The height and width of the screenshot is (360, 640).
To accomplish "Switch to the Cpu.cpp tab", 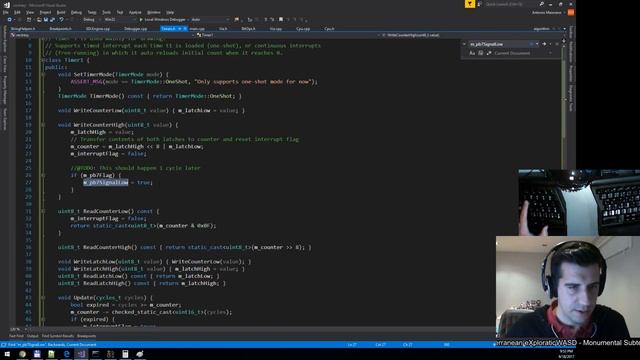I will point(303,29).
